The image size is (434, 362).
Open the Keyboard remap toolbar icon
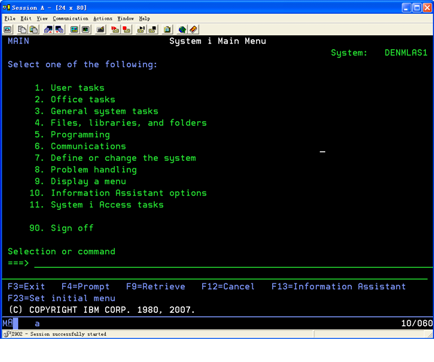[x=100, y=30]
